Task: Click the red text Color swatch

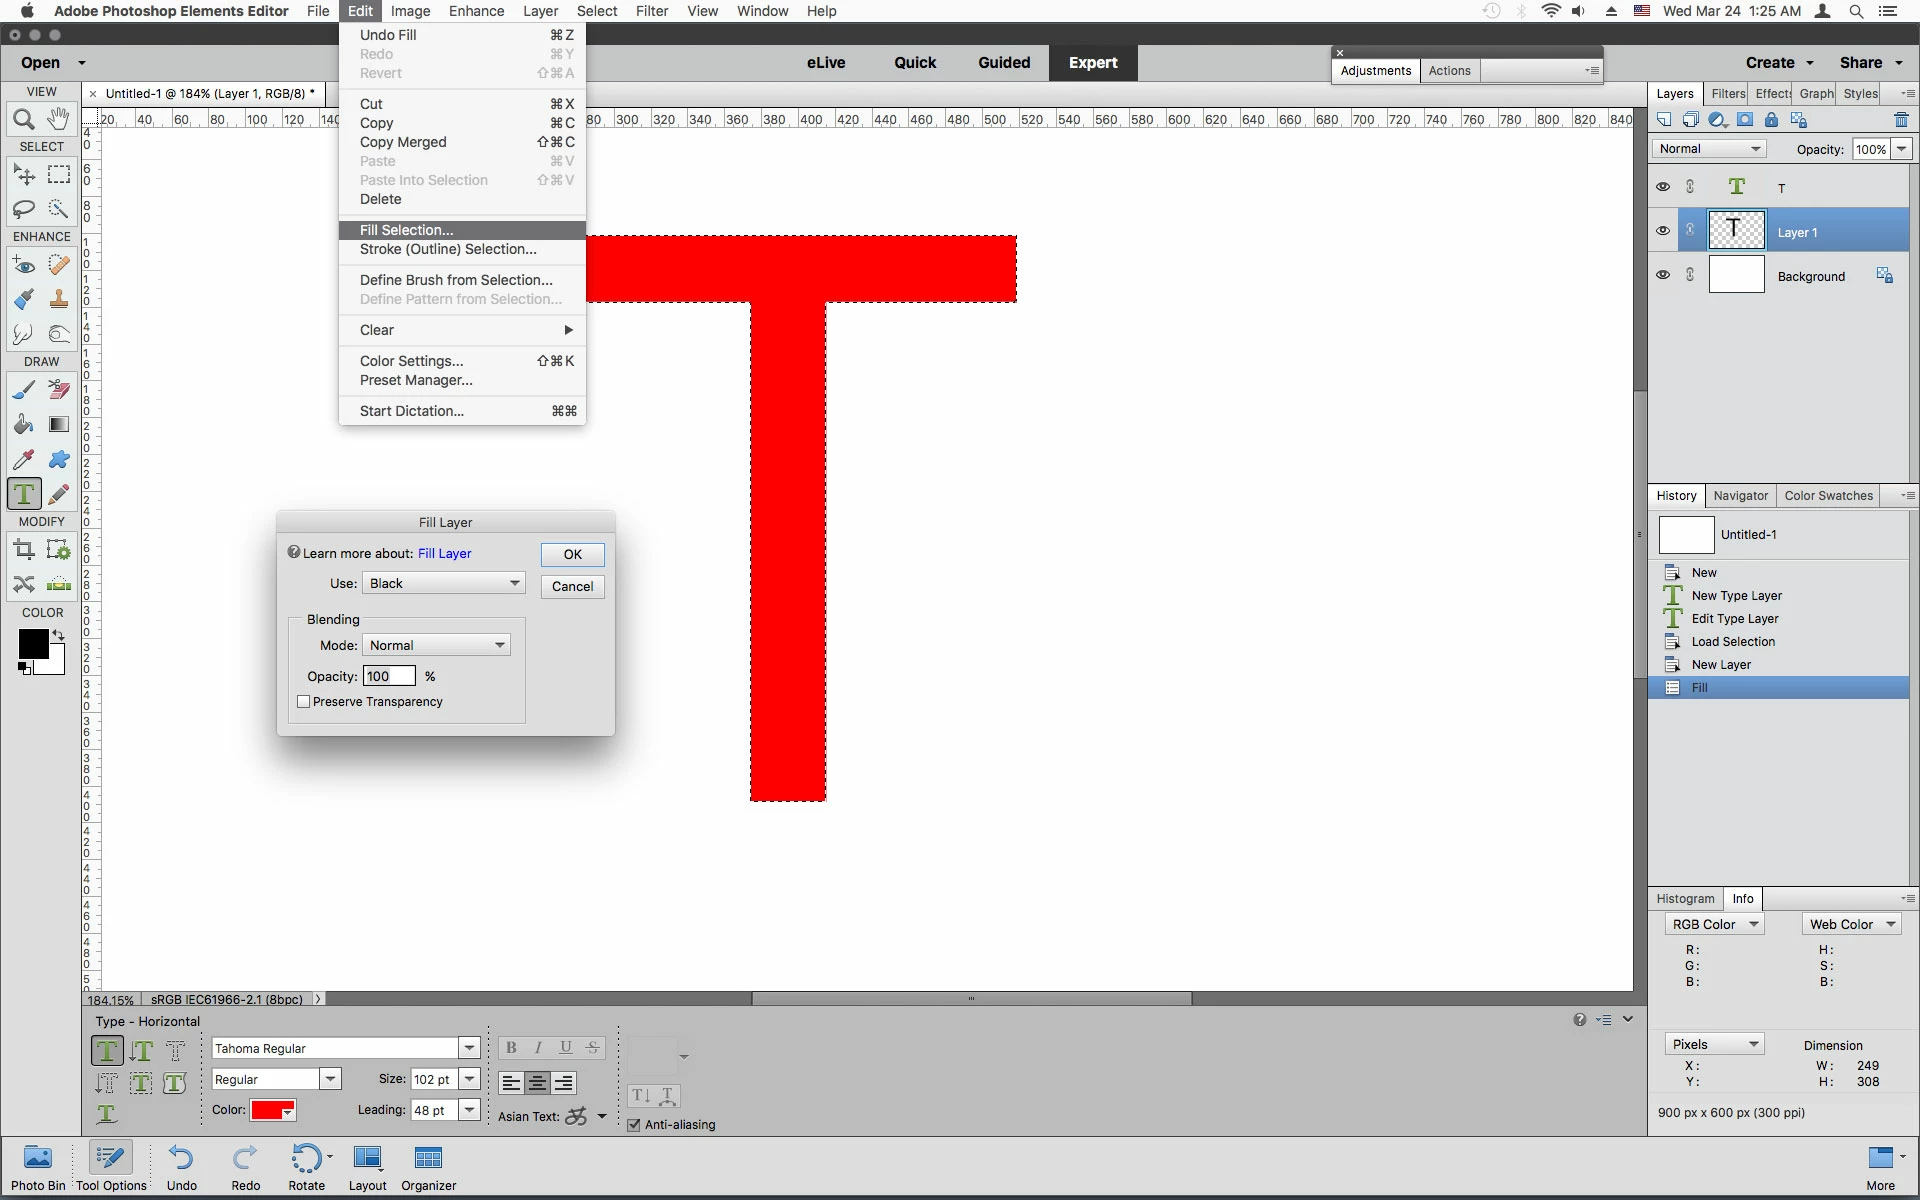Action: point(272,1110)
